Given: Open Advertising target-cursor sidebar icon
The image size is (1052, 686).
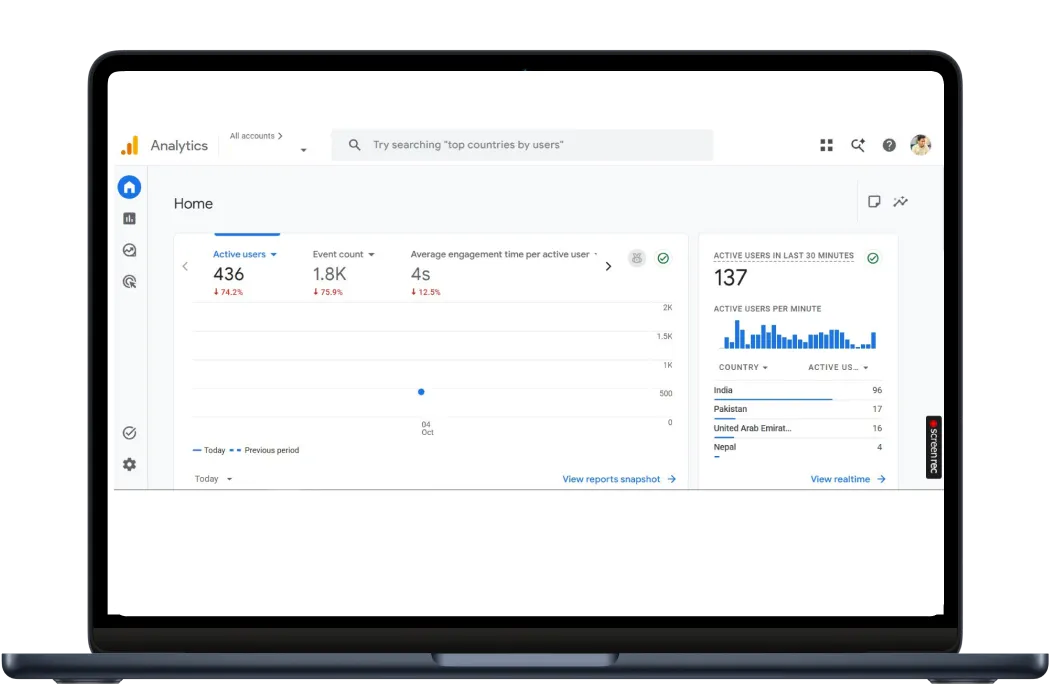Looking at the screenshot, I should pos(129,281).
